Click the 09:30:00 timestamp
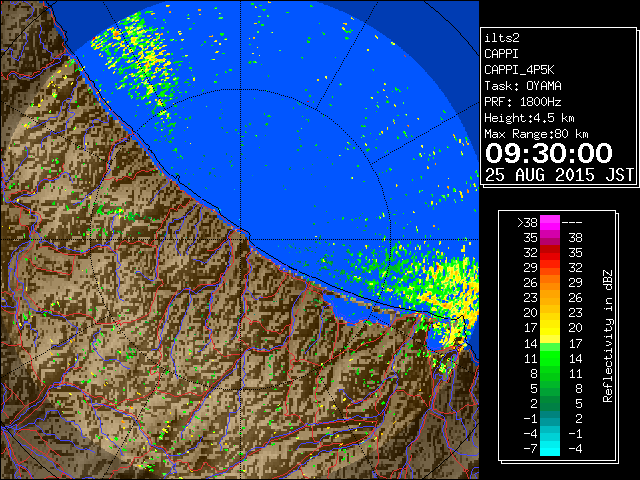Image resolution: width=640 pixels, height=480 pixels. point(549,153)
